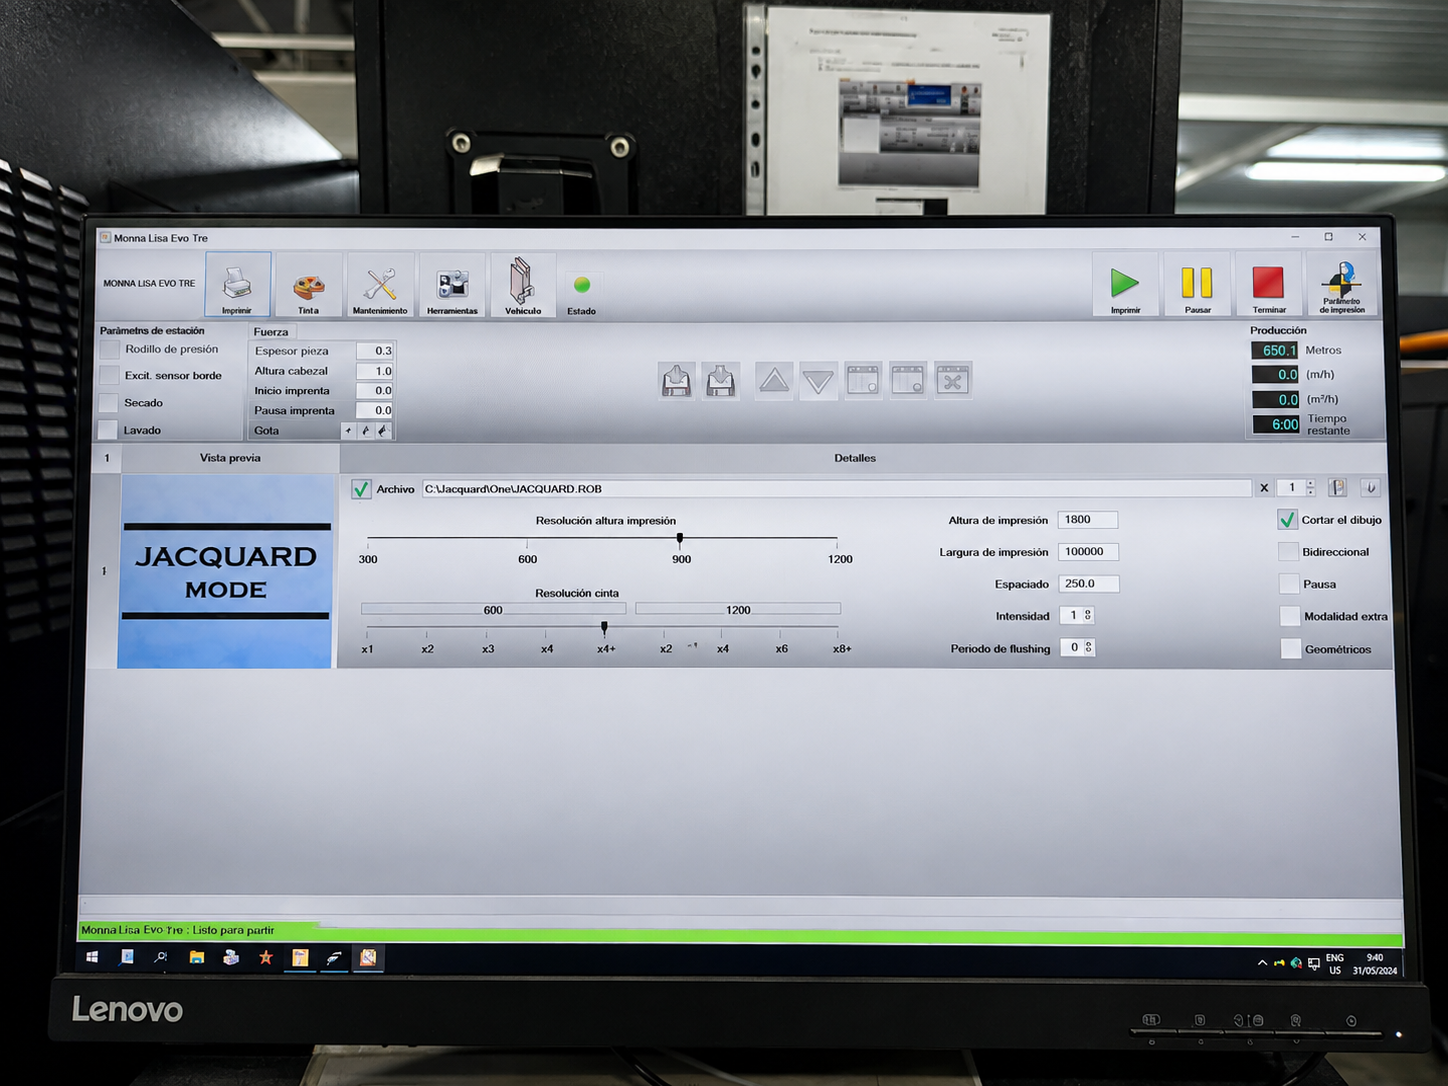Viewport: 1448px width, 1086px height.
Task: Open the Herramientas tools section
Action: pyautogui.click(x=452, y=285)
